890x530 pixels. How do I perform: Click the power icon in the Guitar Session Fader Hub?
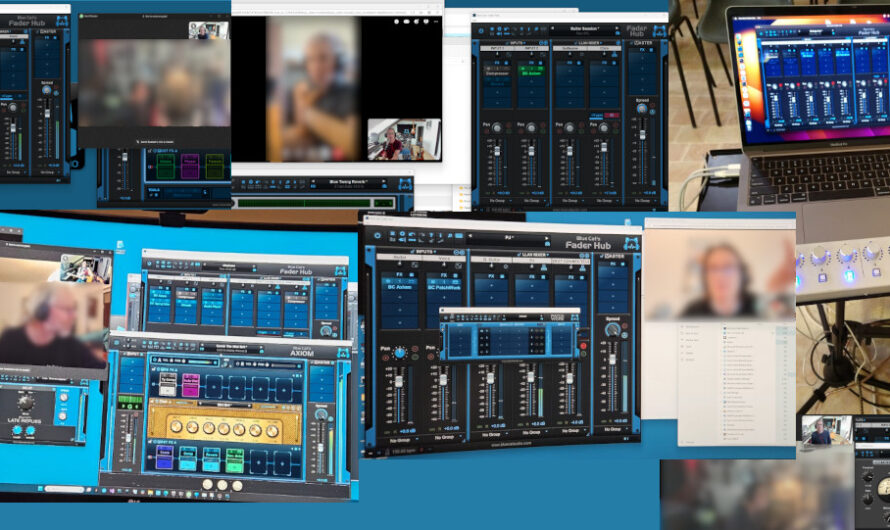(481, 31)
